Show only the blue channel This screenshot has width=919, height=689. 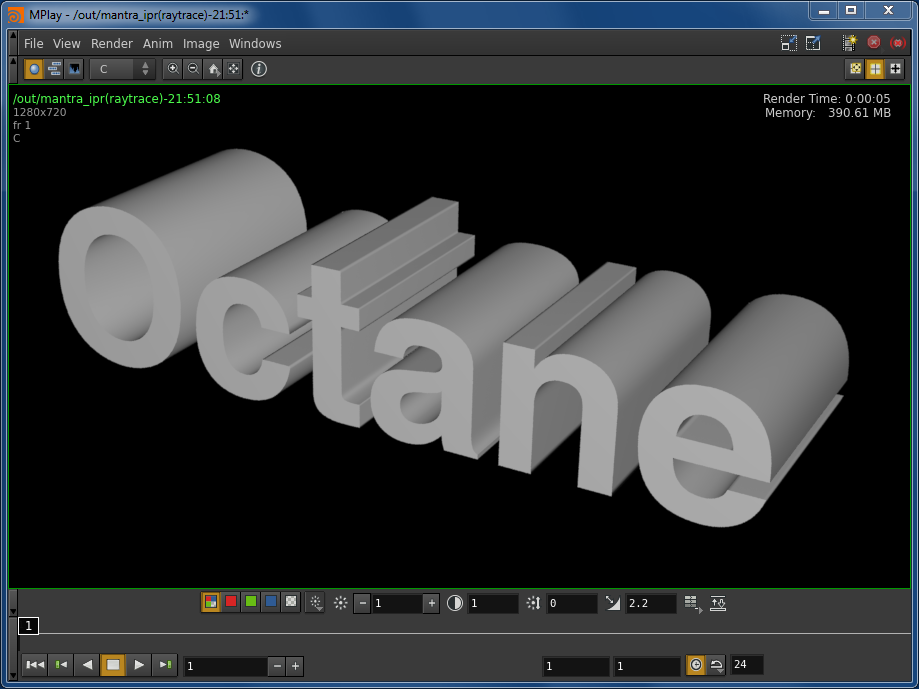coord(271,602)
